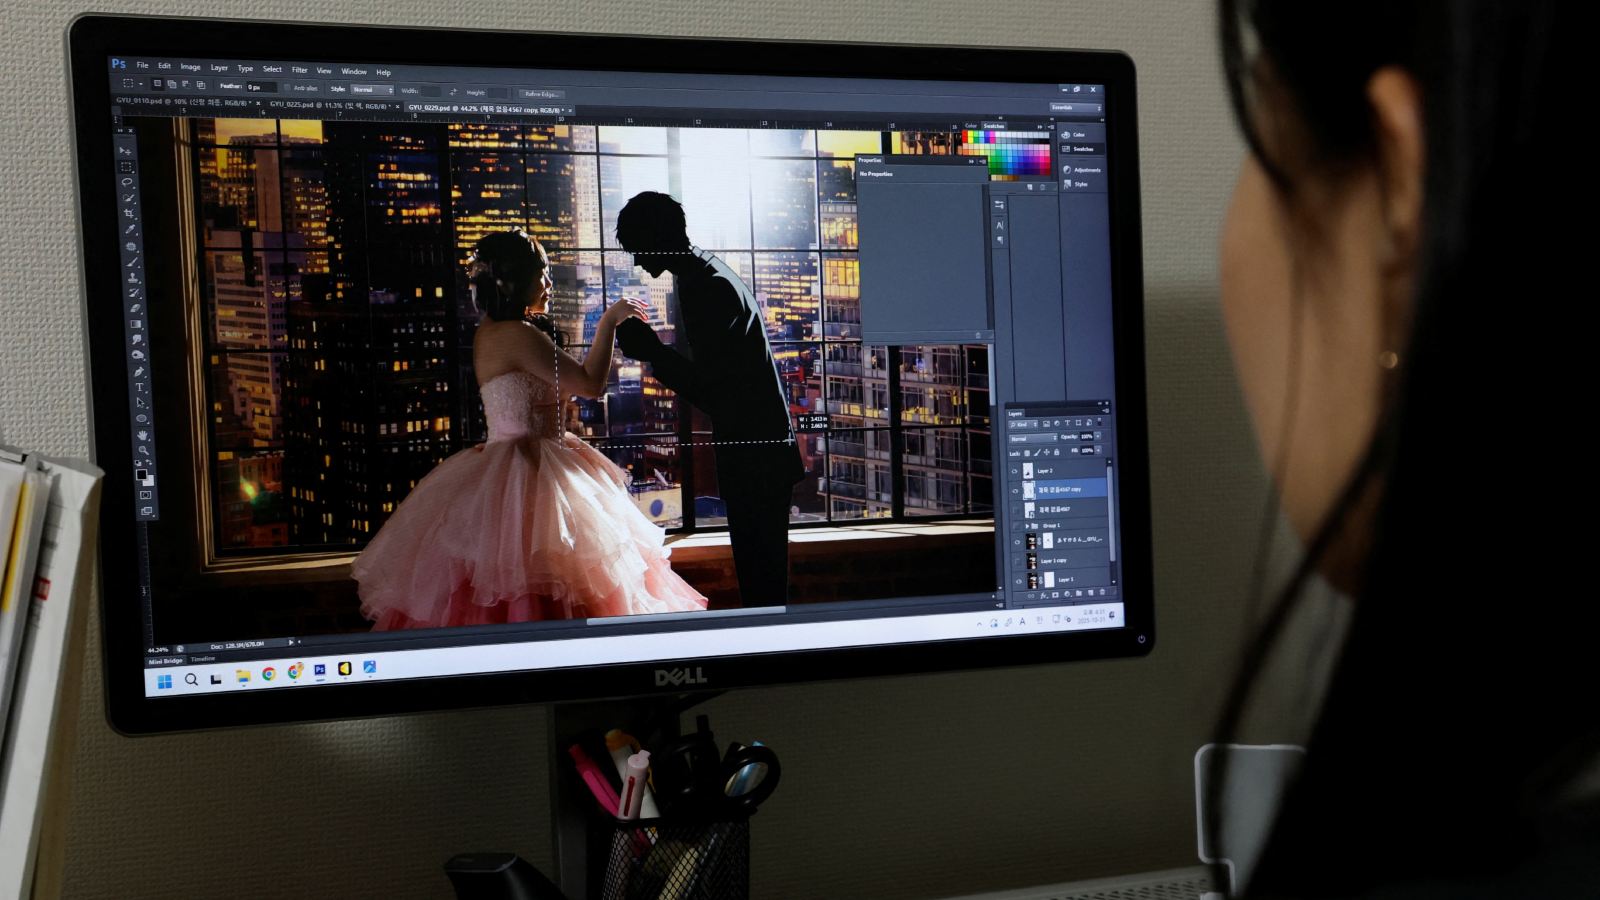1600x900 pixels.
Task: Open the Filter menu
Action: 299,70
